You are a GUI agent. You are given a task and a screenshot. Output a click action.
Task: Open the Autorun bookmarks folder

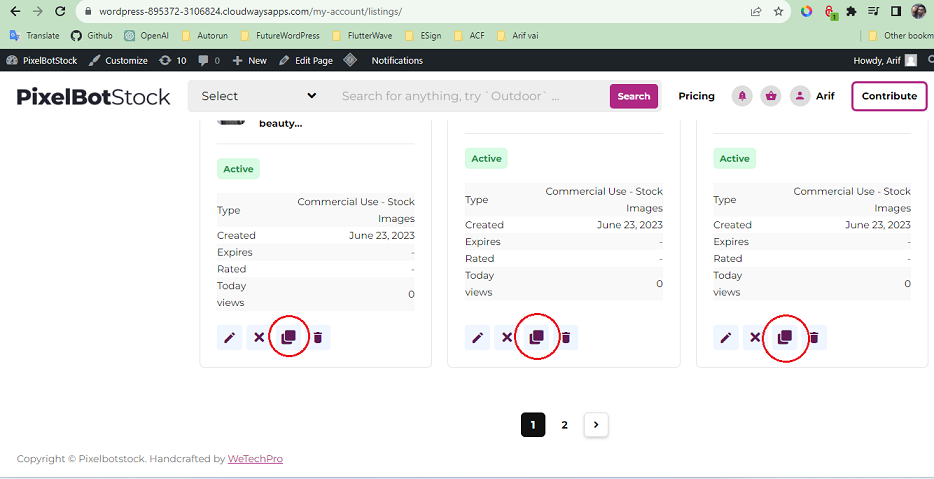205,36
